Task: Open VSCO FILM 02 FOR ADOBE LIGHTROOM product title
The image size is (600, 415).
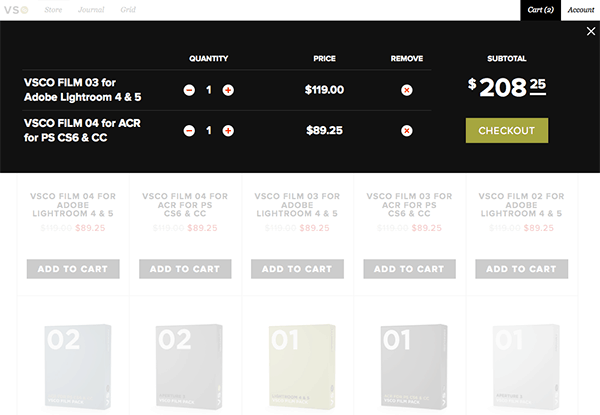Action: 521,205
